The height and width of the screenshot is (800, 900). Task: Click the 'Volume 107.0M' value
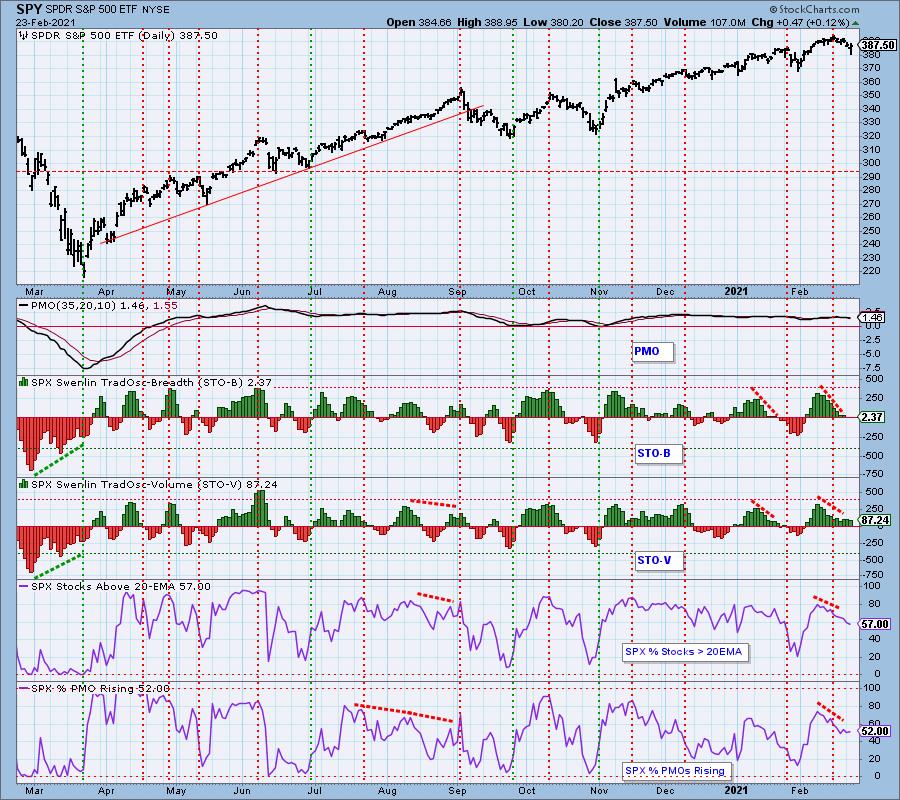coord(704,22)
